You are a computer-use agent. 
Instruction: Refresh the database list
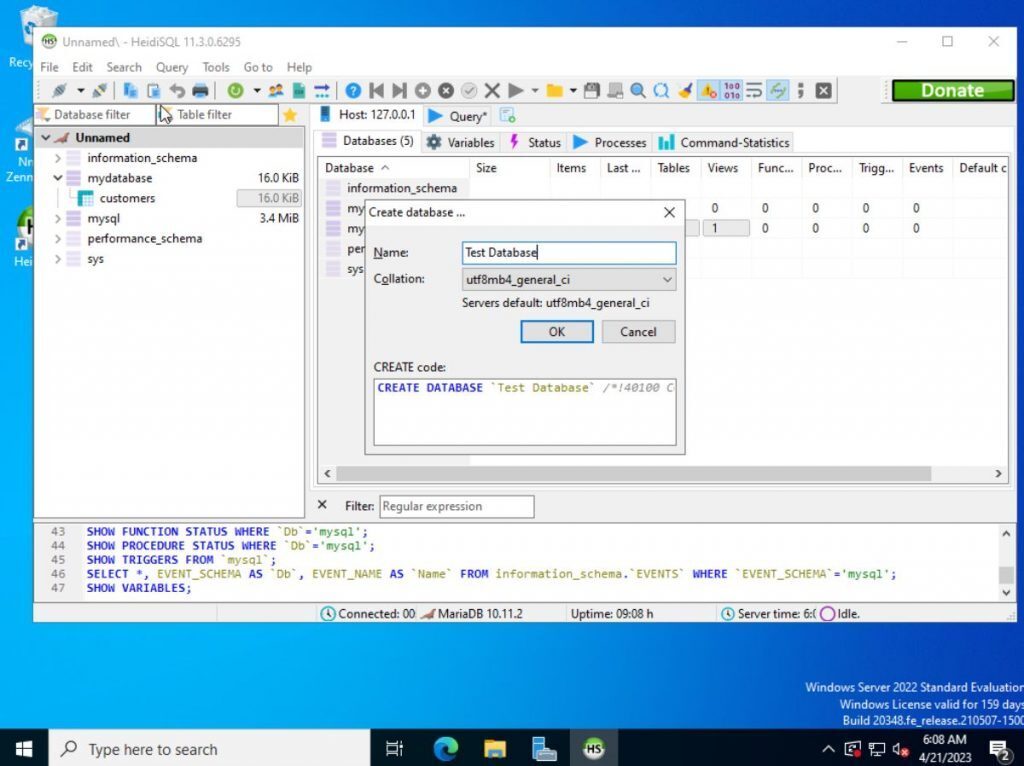click(235, 90)
